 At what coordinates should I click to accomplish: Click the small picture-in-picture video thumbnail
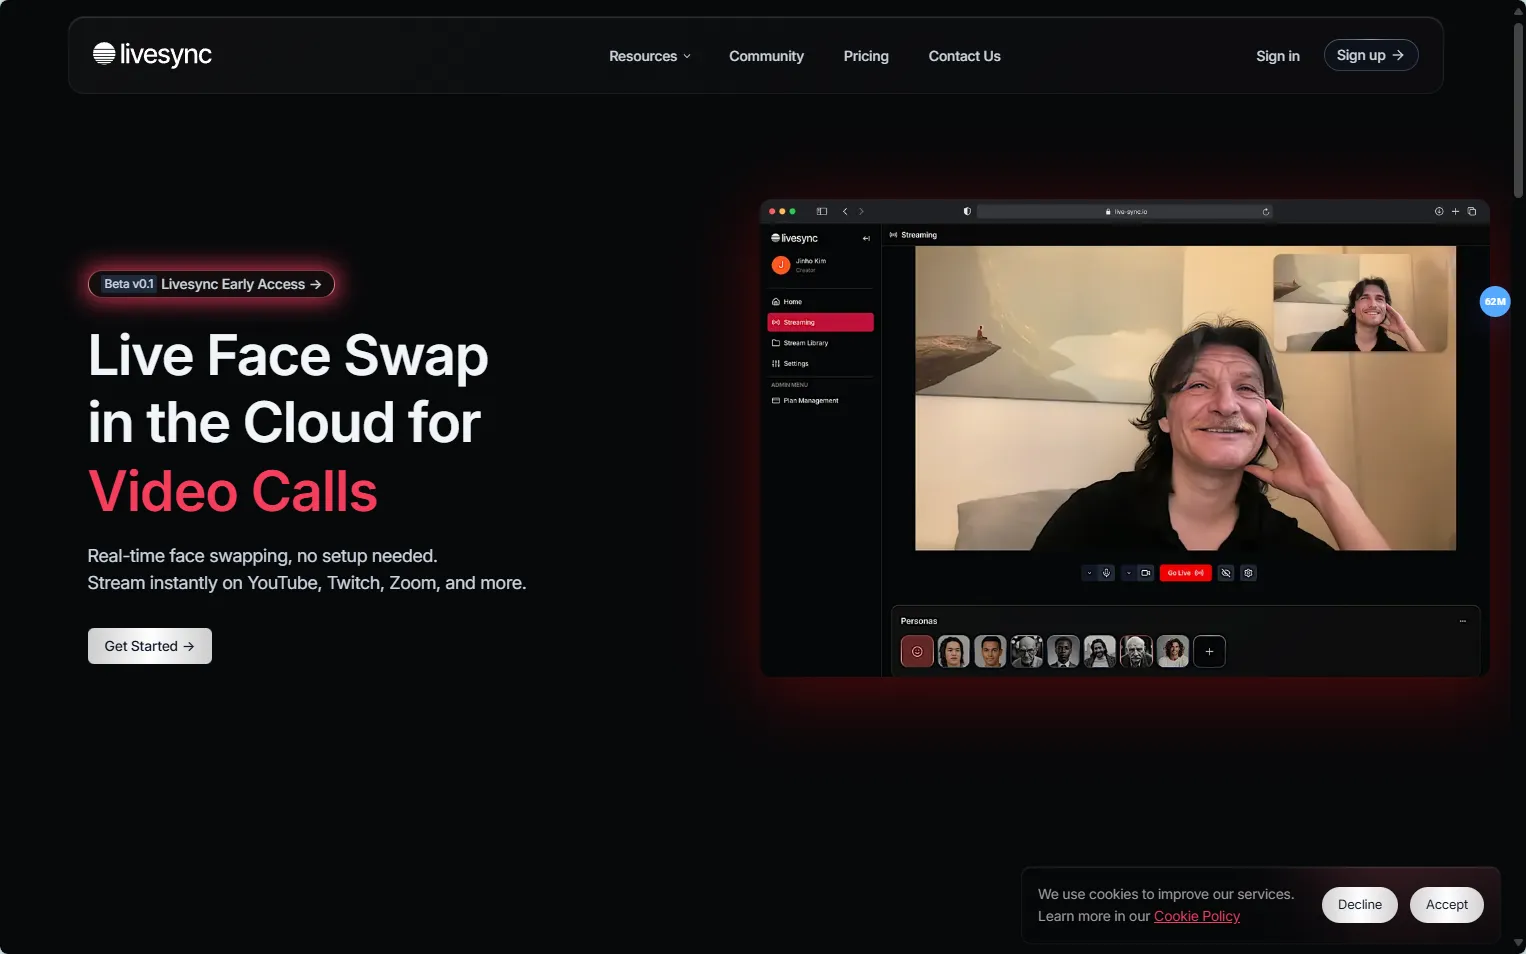pos(1360,303)
